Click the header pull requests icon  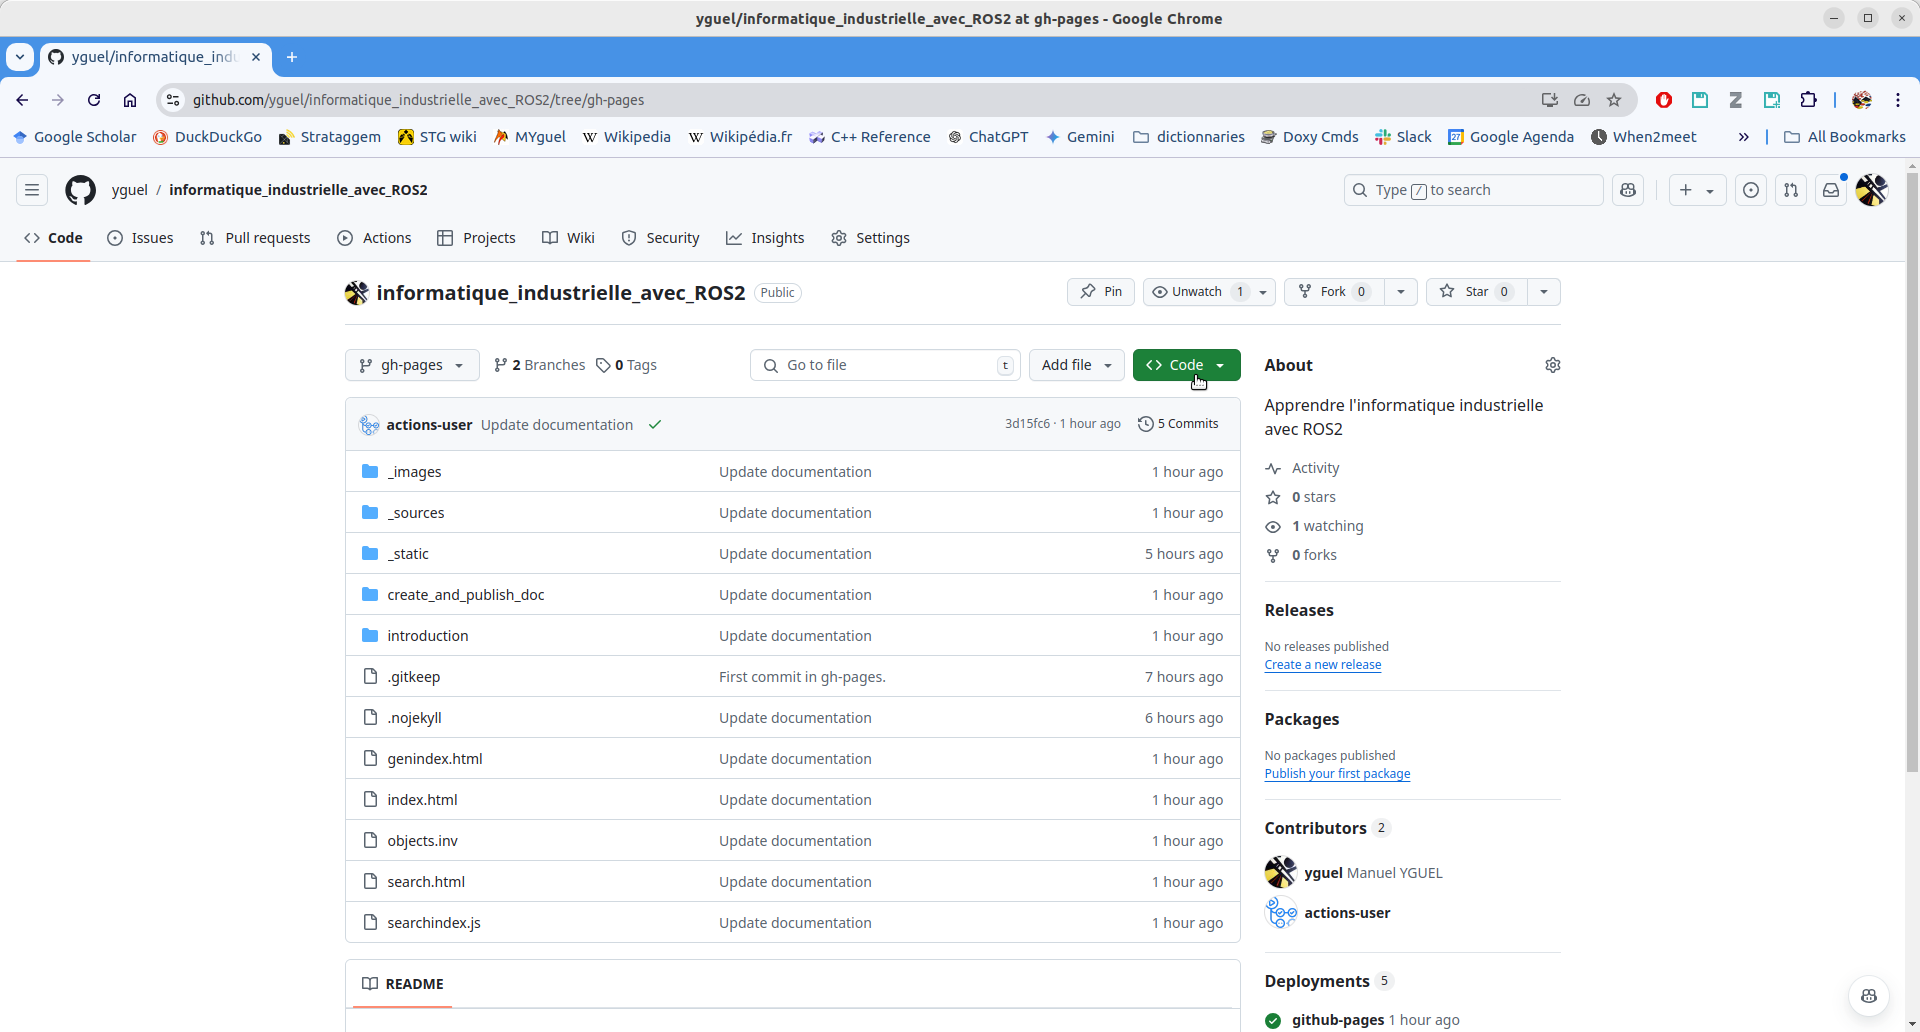[1791, 190]
